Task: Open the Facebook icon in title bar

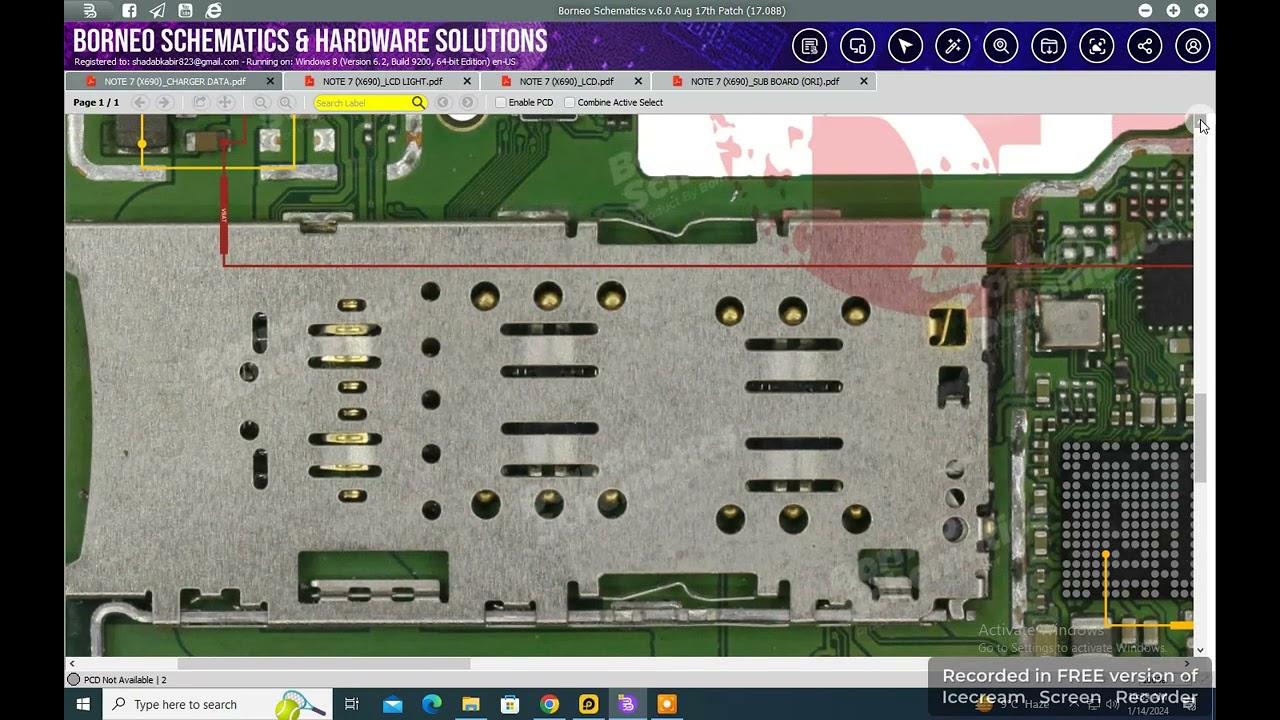Action: coord(129,11)
